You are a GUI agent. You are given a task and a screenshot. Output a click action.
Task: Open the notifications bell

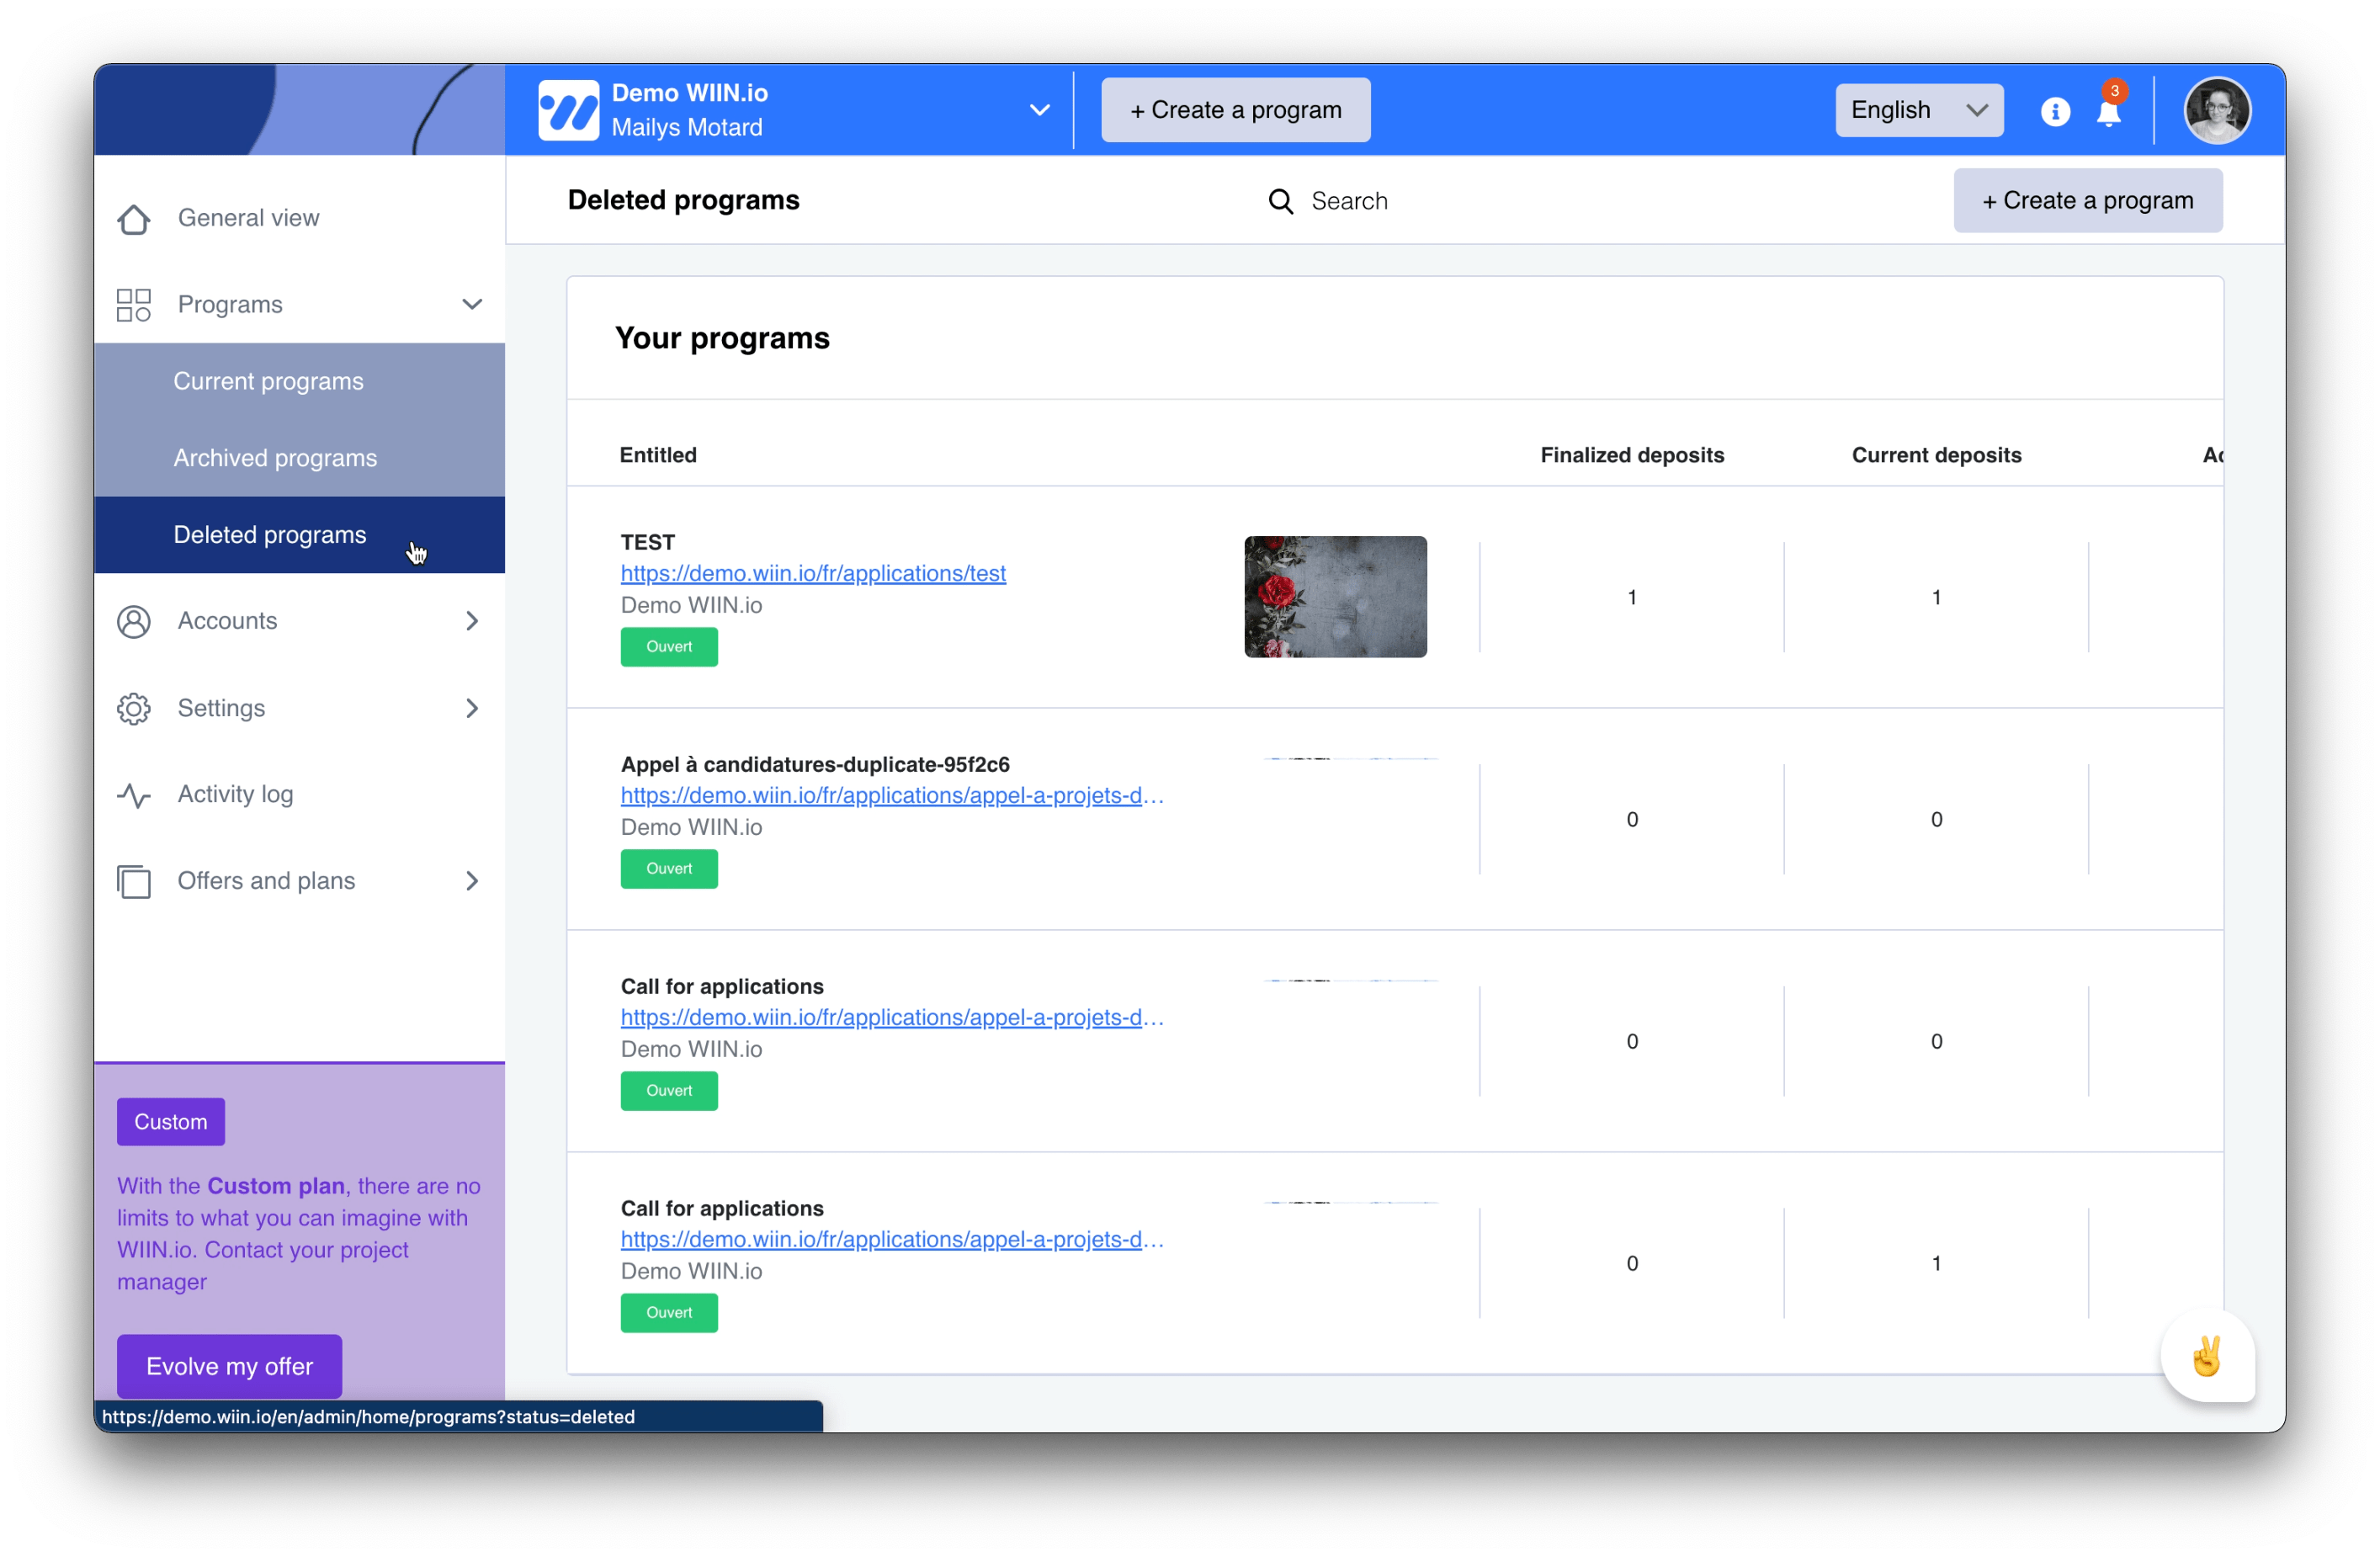point(2108,112)
